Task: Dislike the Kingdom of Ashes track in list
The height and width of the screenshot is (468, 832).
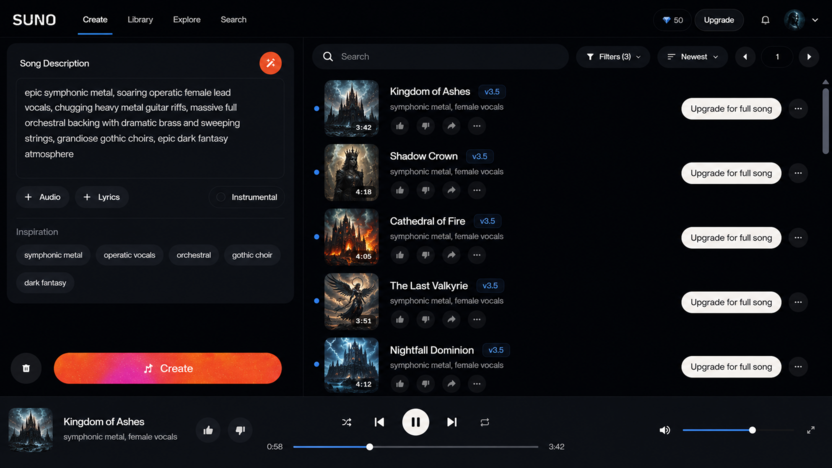Action: point(426,126)
